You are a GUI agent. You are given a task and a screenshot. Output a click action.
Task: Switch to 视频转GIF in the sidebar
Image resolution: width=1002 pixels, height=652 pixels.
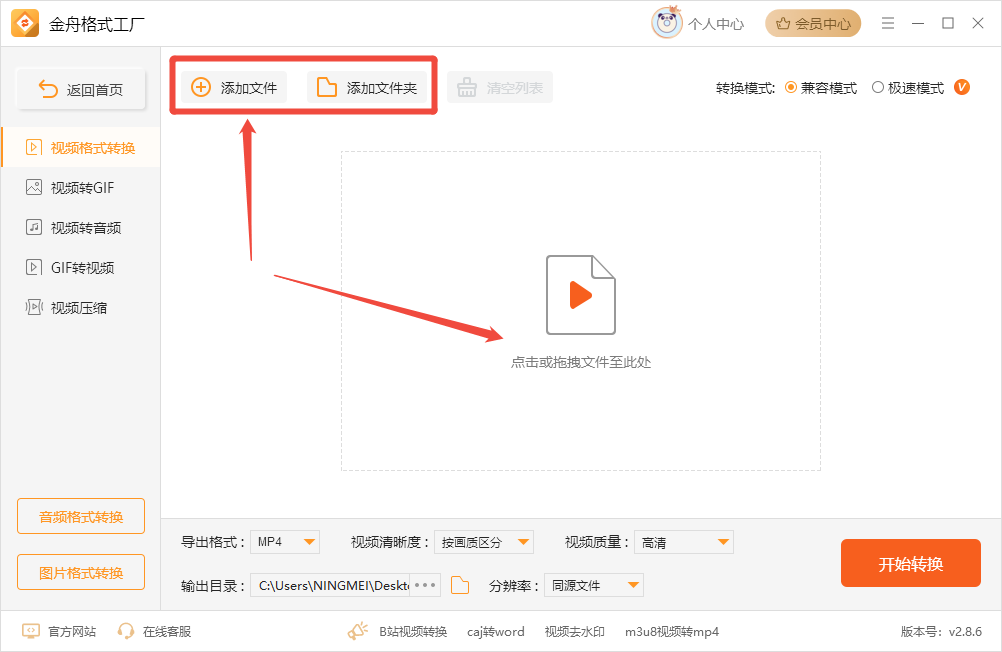81,187
